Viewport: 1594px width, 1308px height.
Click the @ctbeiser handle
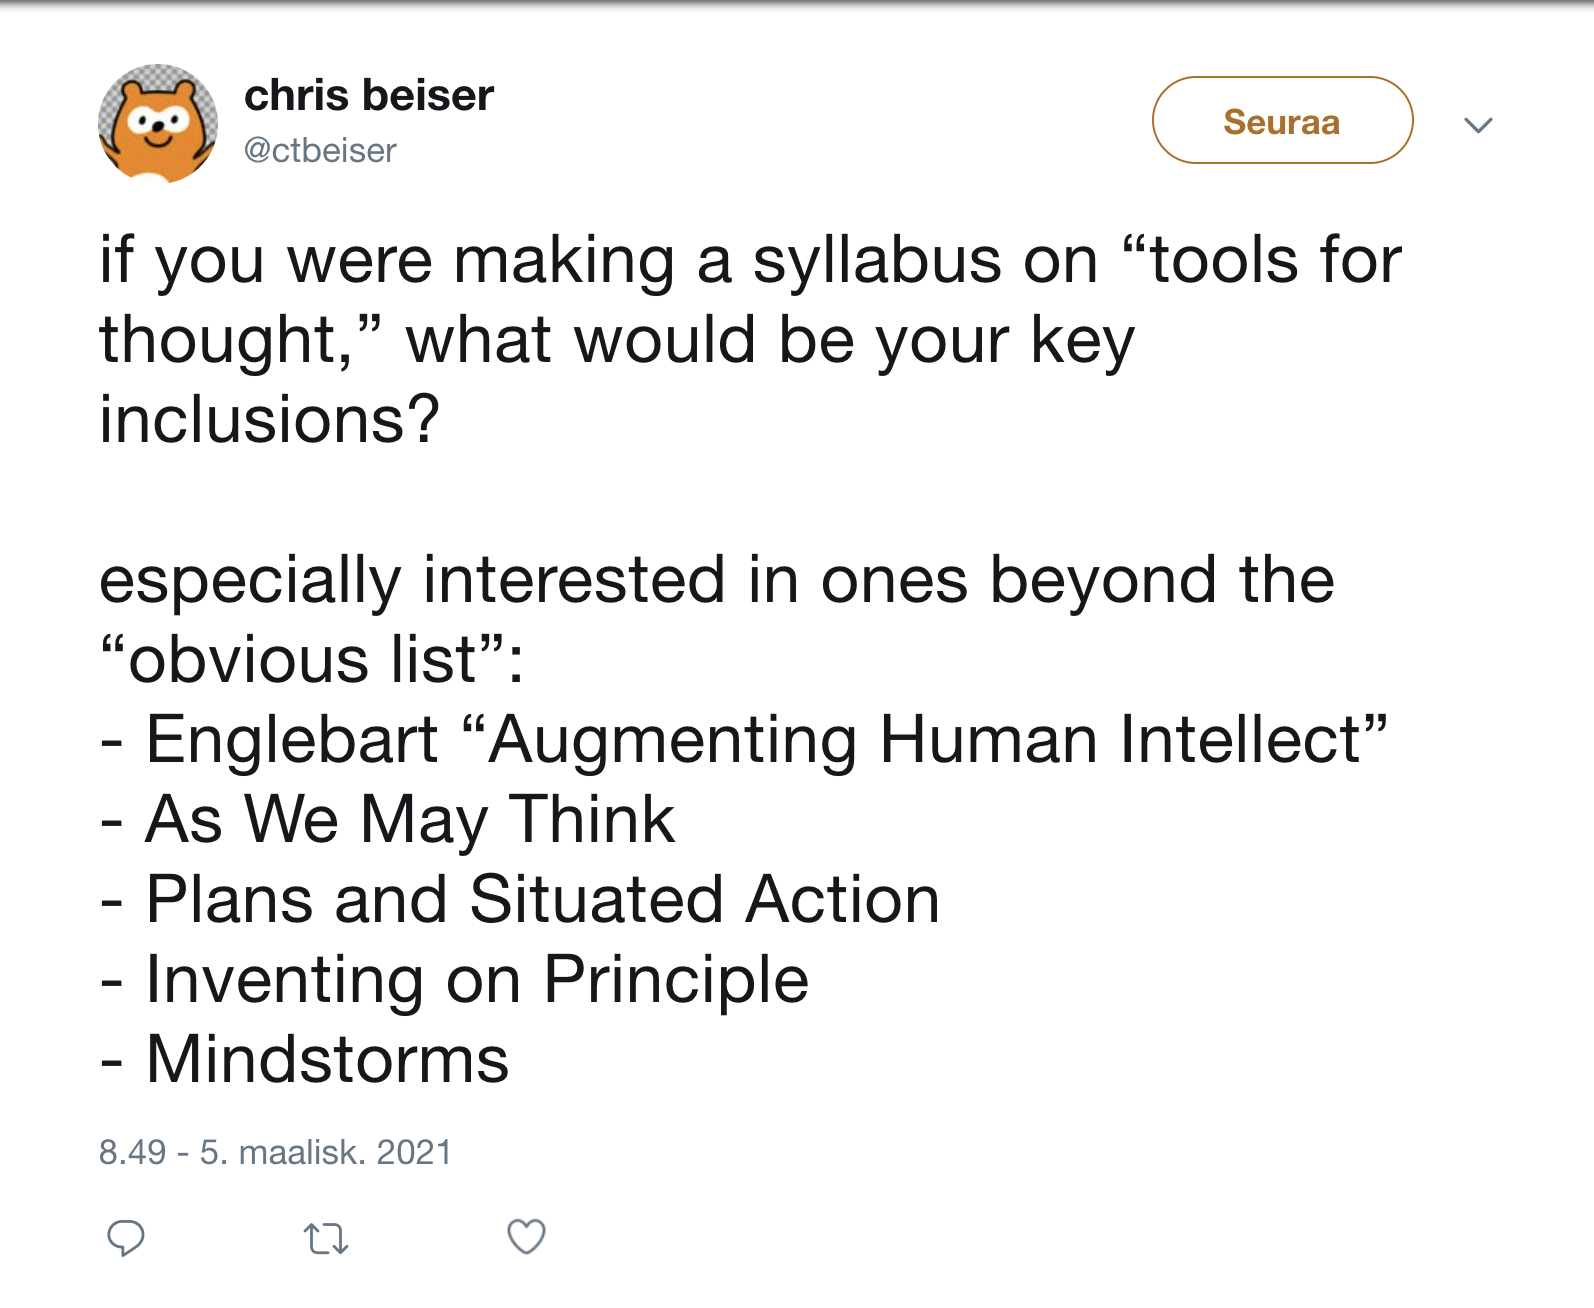(x=320, y=150)
